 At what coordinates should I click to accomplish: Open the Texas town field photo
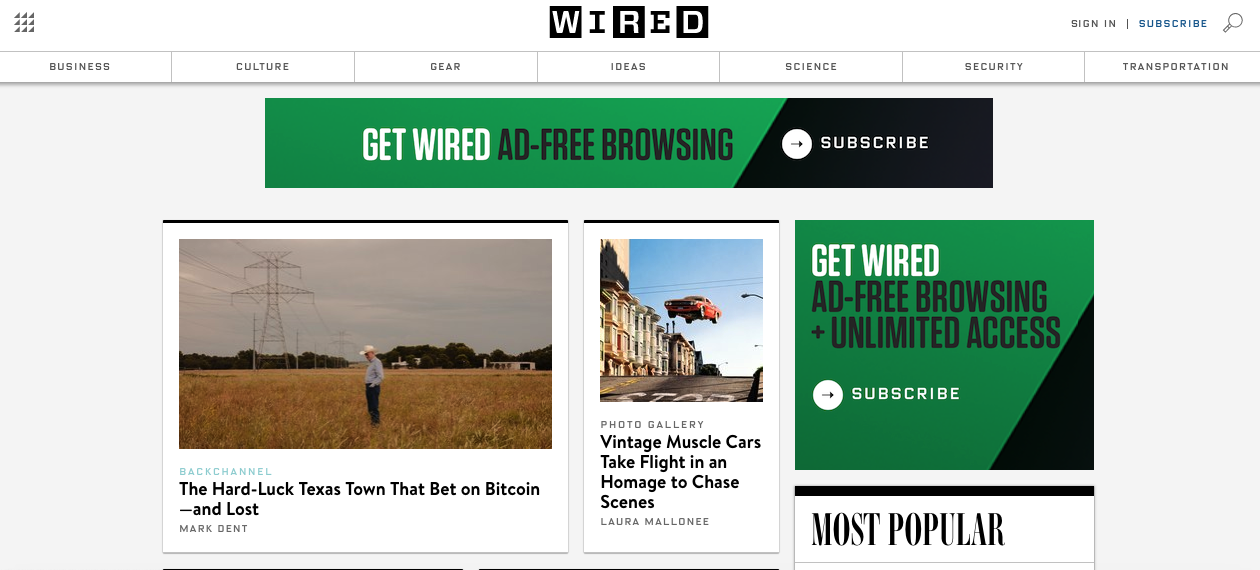click(365, 344)
